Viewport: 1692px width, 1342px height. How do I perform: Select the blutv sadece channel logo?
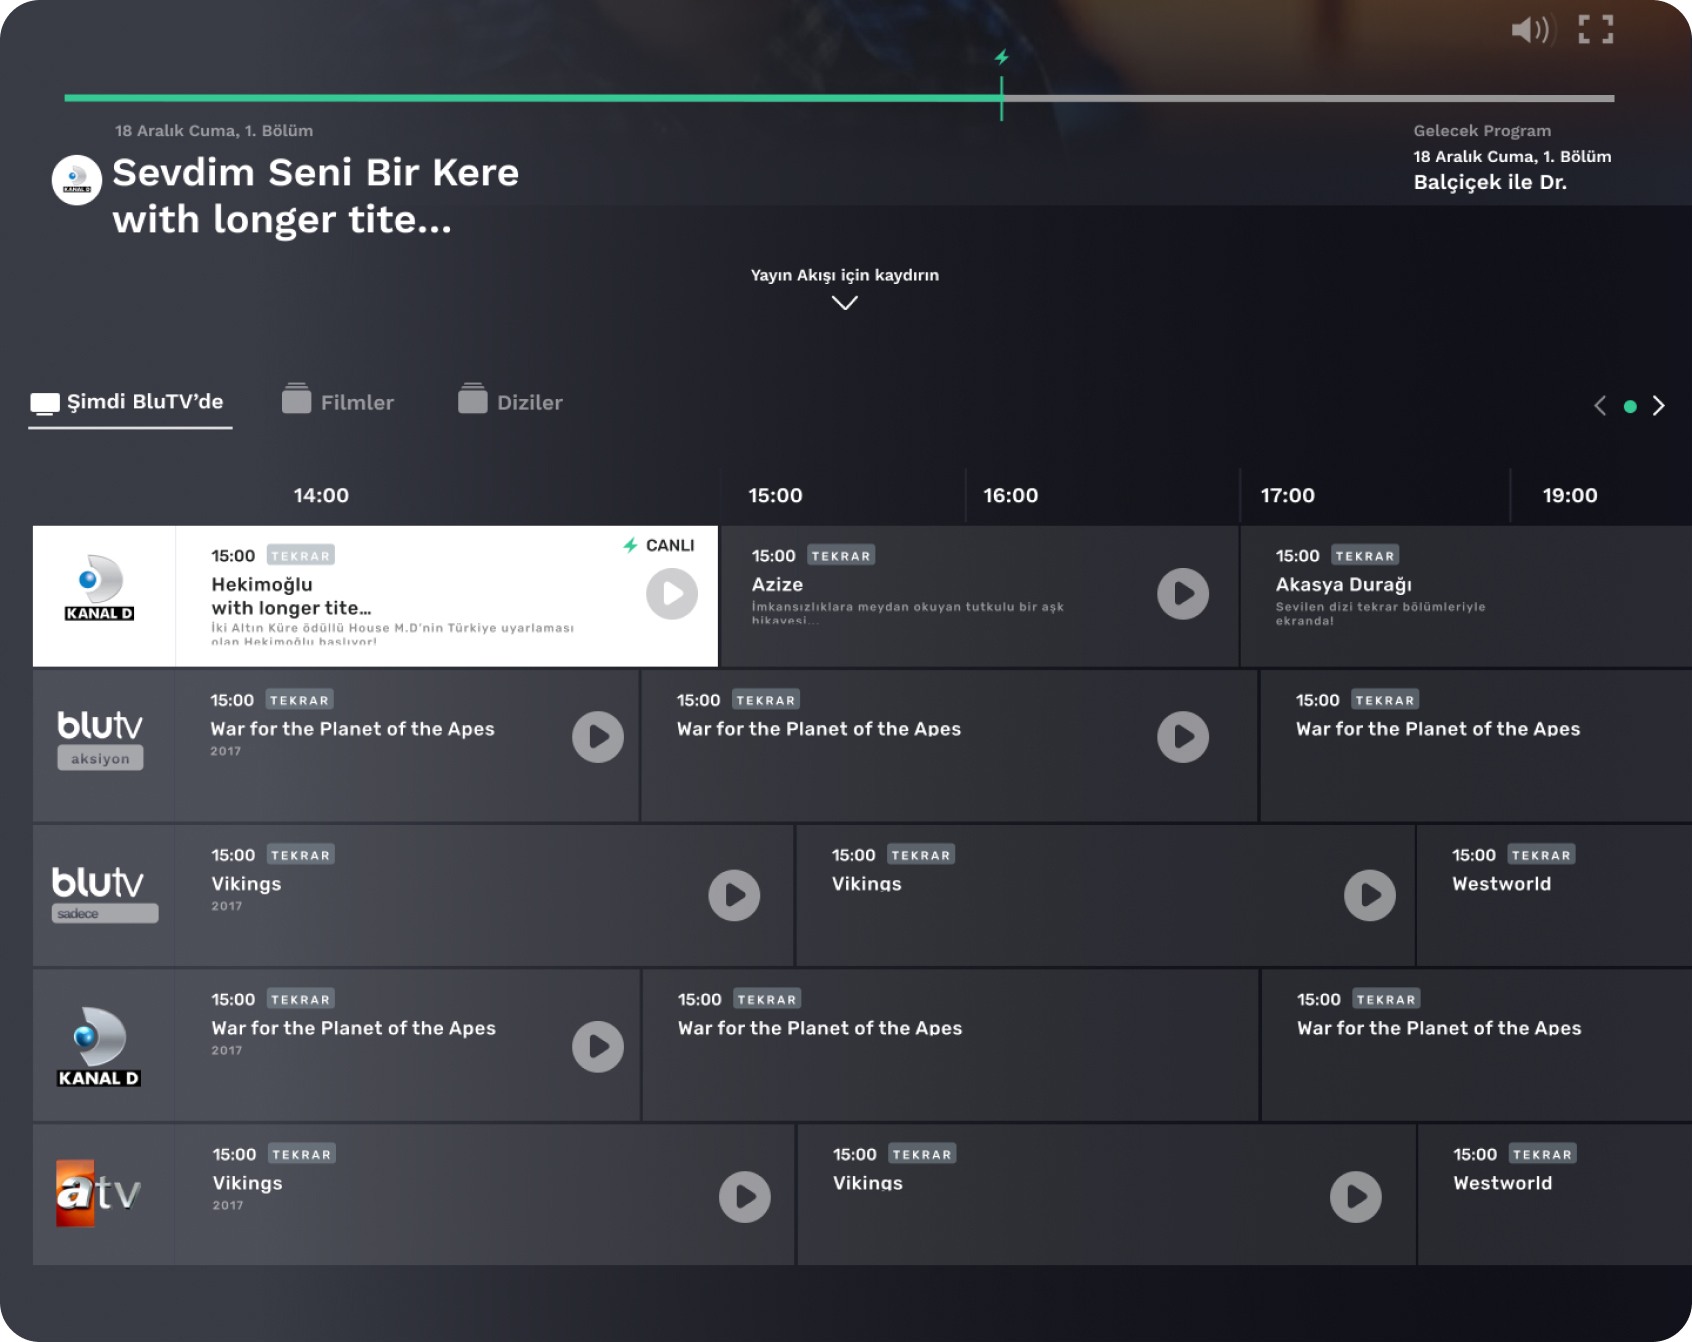pyautogui.click(x=100, y=894)
